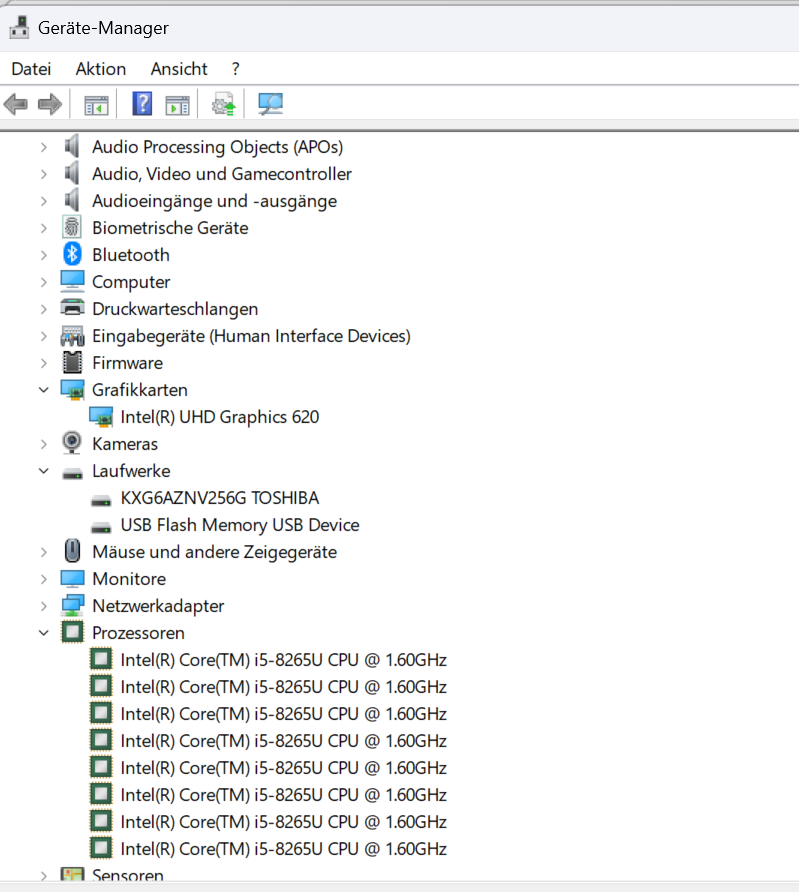The width and height of the screenshot is (799, 892).
Task: Open the Aktion menu
Action: coord(101,69)
